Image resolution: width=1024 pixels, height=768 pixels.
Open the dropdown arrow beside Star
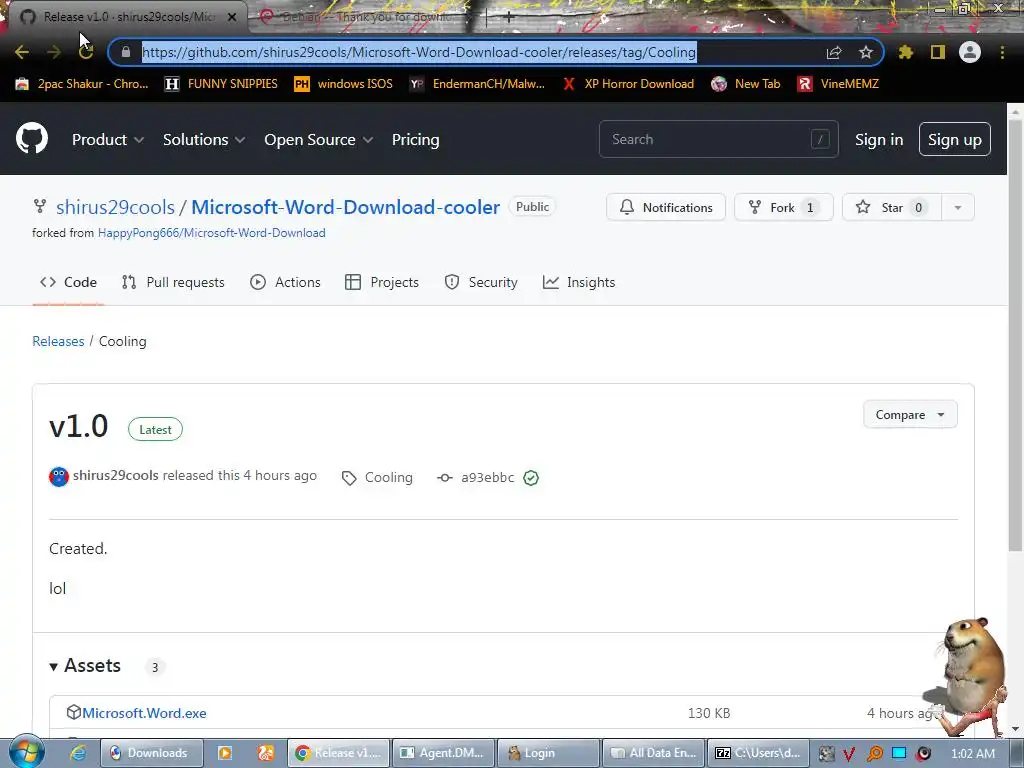958,207
